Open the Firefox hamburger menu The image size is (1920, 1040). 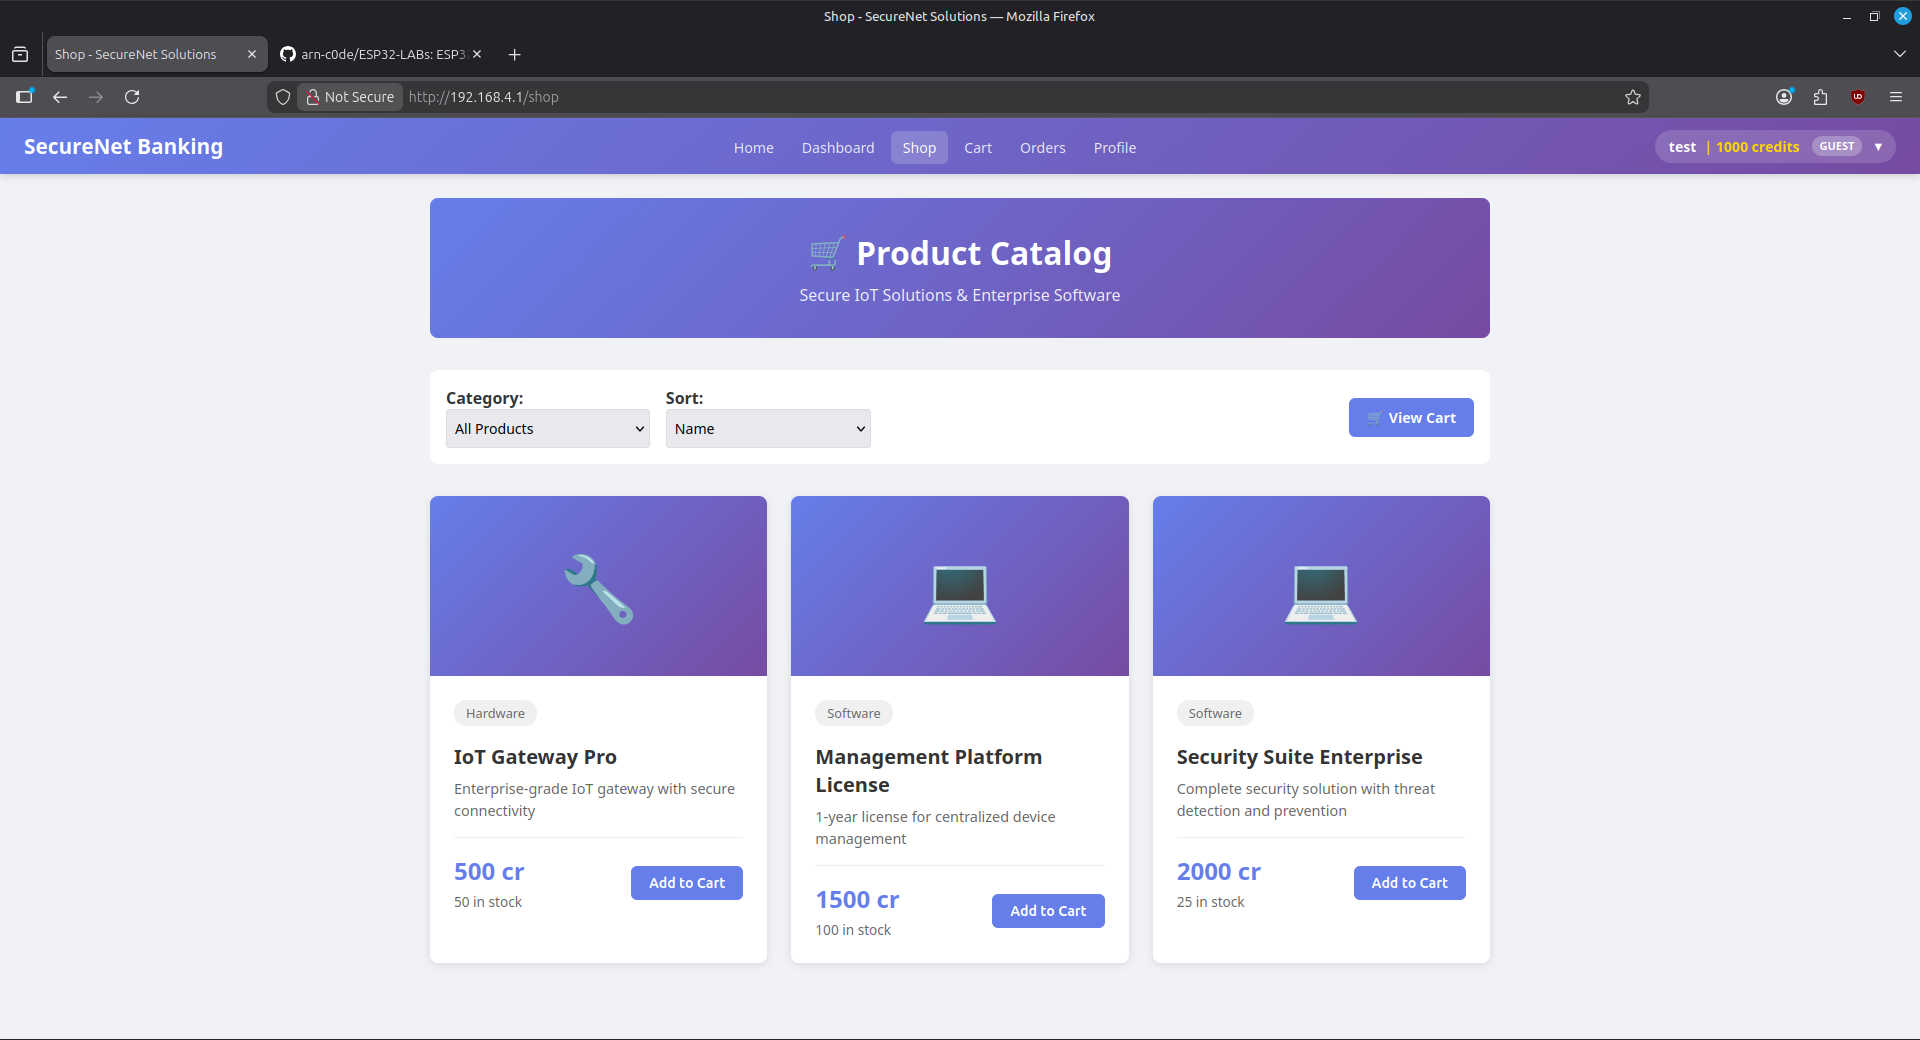point(1896,97)
